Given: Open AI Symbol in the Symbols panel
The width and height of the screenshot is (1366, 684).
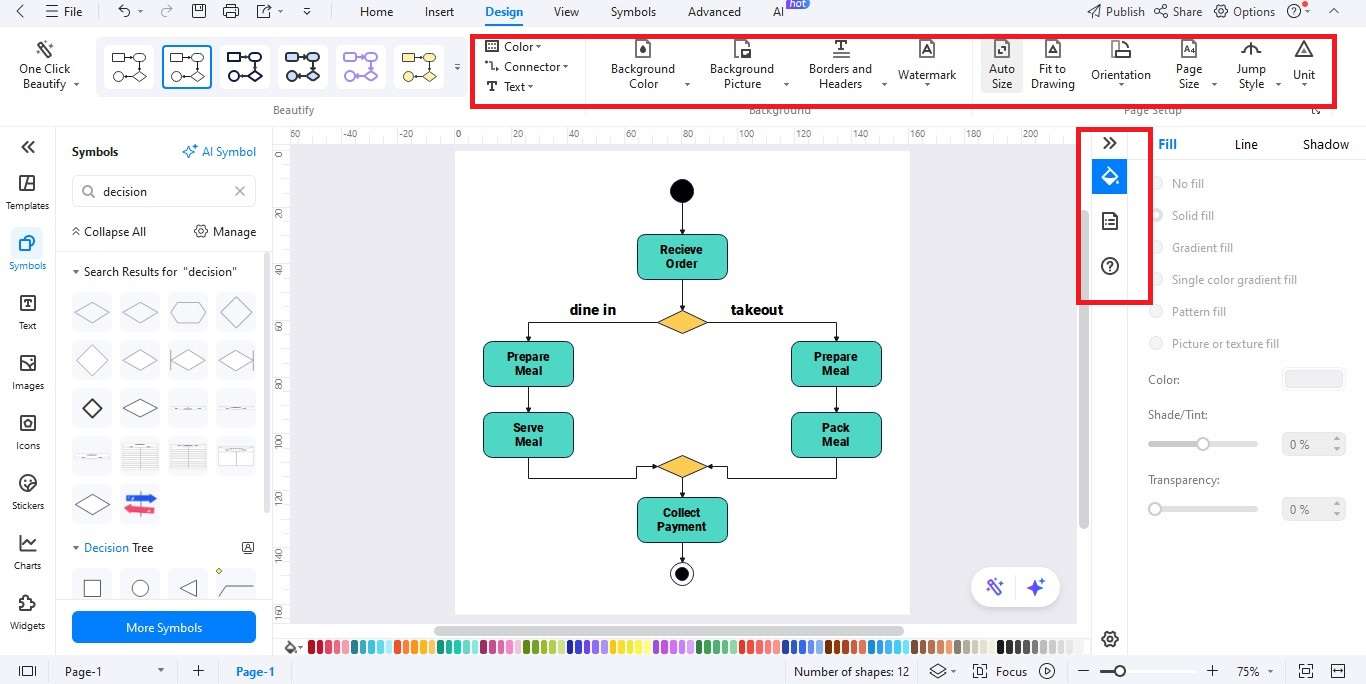Looking at the screenshot, I should (x=219, y=151).
